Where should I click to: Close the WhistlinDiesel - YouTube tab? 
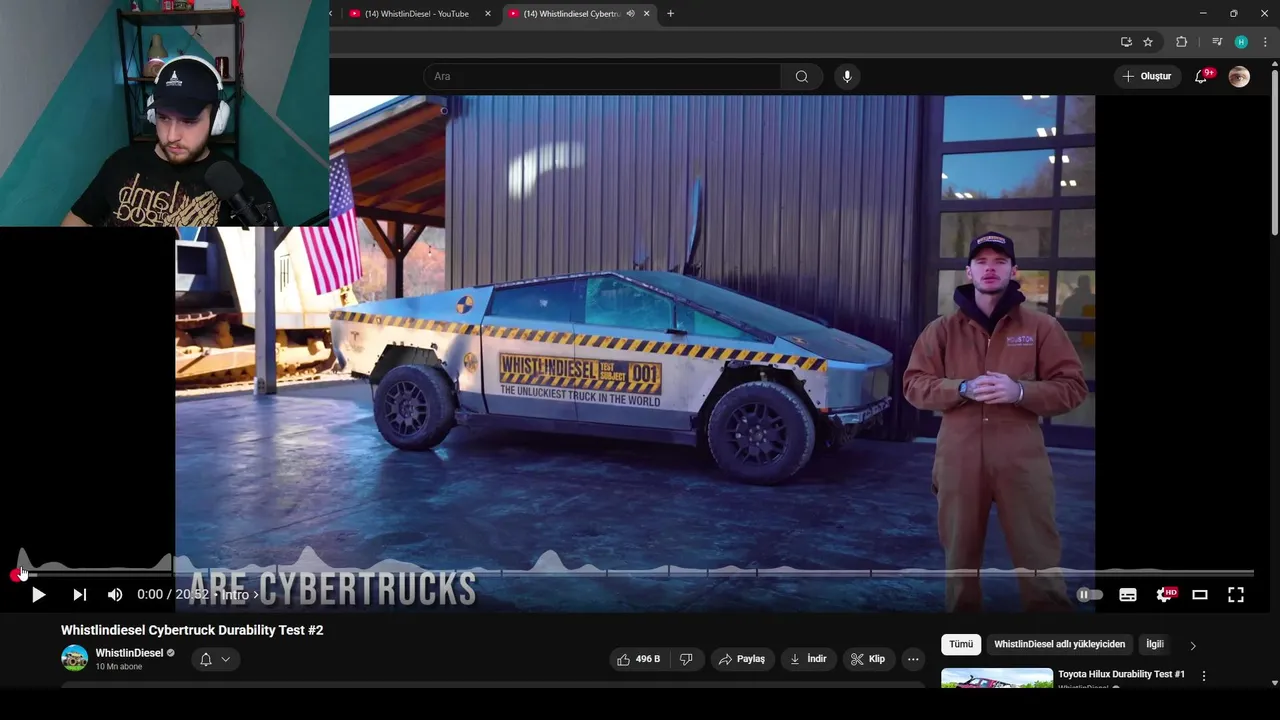[x=488, y=14]
